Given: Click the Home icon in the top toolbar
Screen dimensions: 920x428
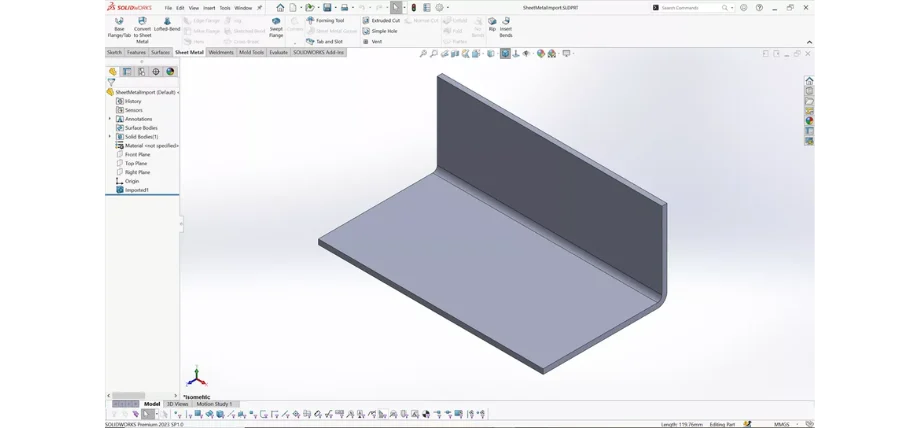Looking at the screenshot, I should click(x=280, y=8).
